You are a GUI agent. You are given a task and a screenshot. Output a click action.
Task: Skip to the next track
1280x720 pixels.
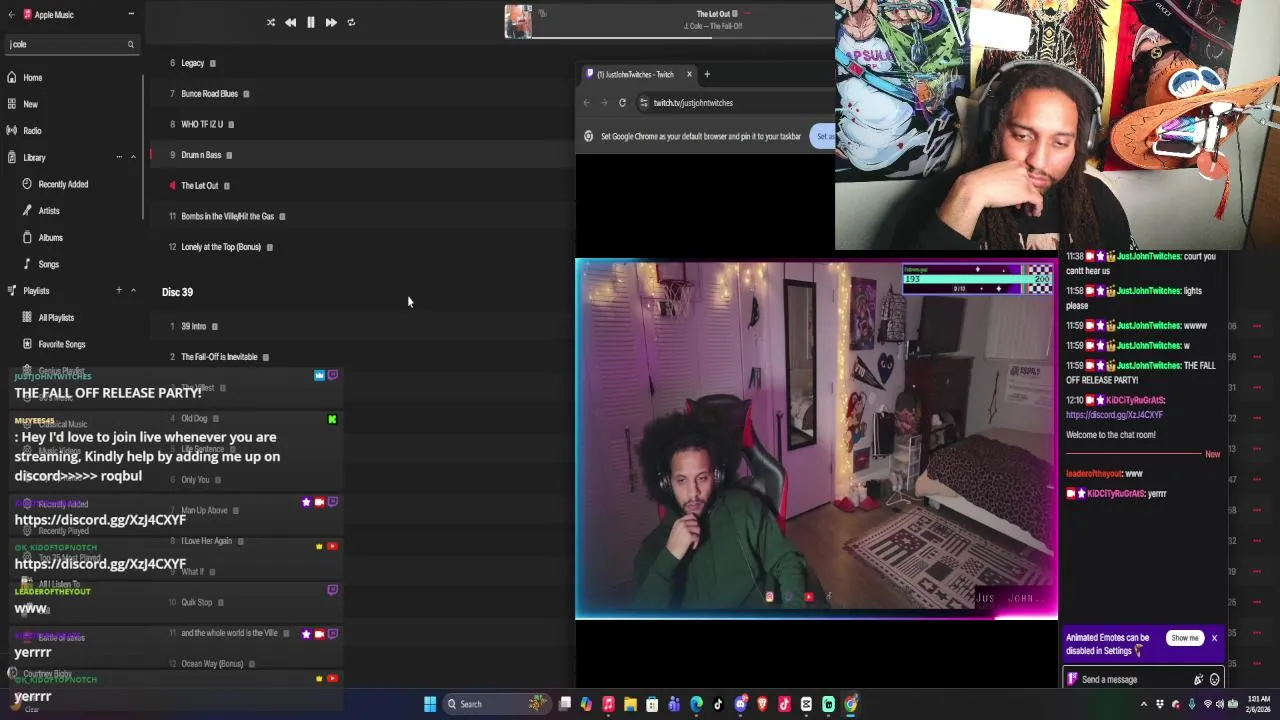(331, 22)
